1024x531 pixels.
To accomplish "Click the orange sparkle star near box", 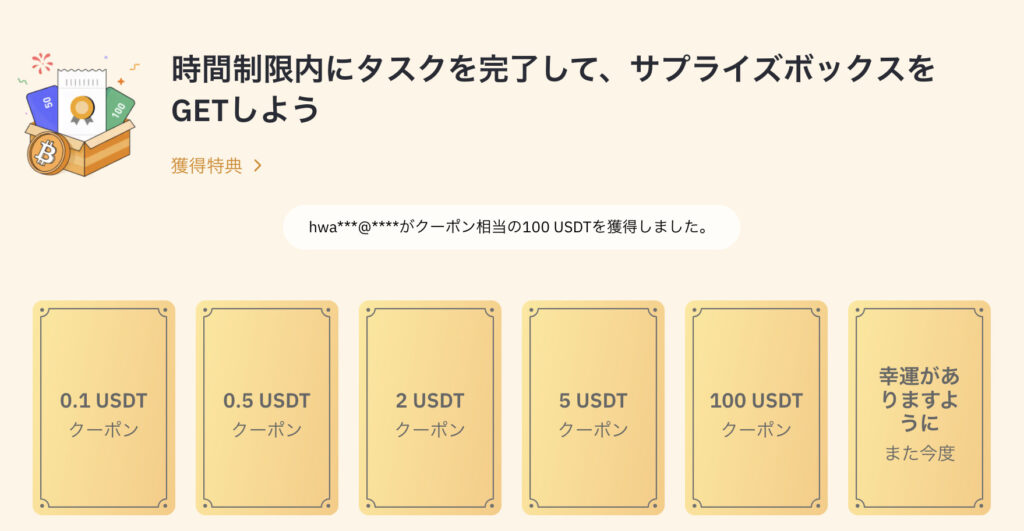I will tap(121, 82).
